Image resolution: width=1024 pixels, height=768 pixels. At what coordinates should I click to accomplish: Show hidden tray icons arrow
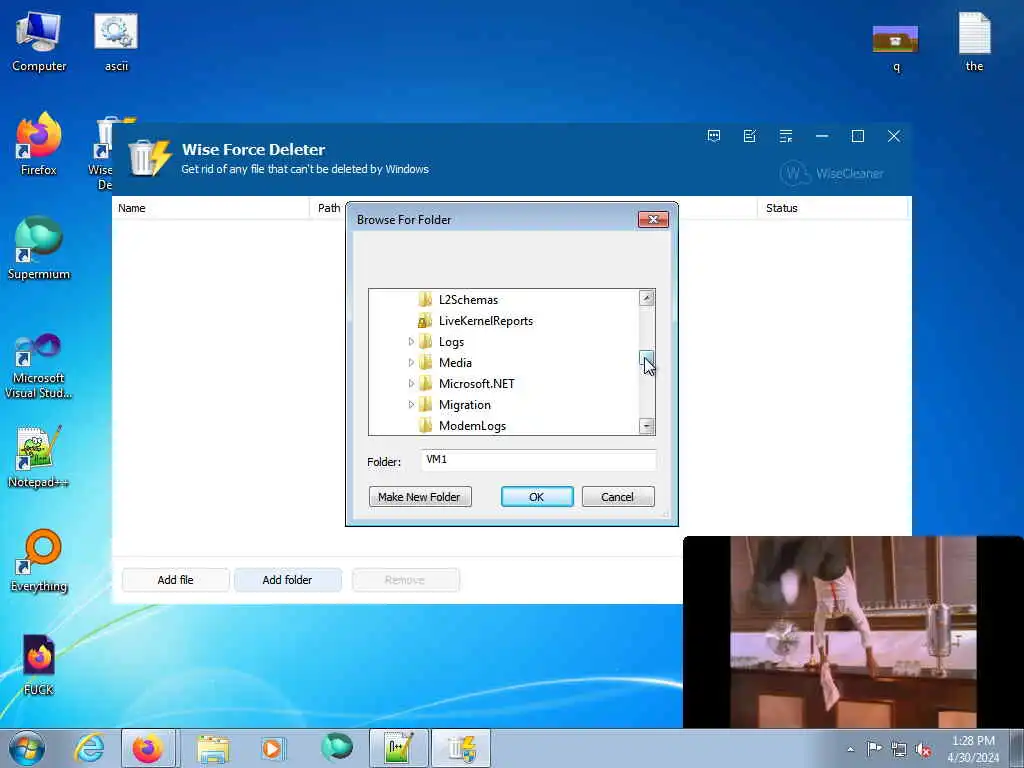click(x=850, y=749)
